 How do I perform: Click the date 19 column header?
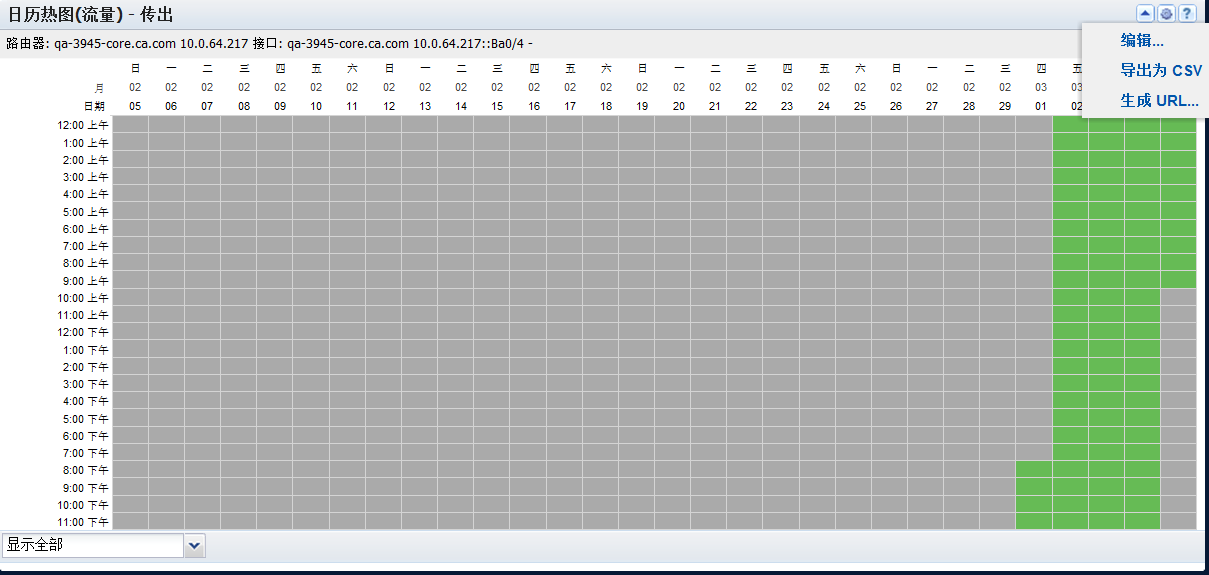[642, 106]
